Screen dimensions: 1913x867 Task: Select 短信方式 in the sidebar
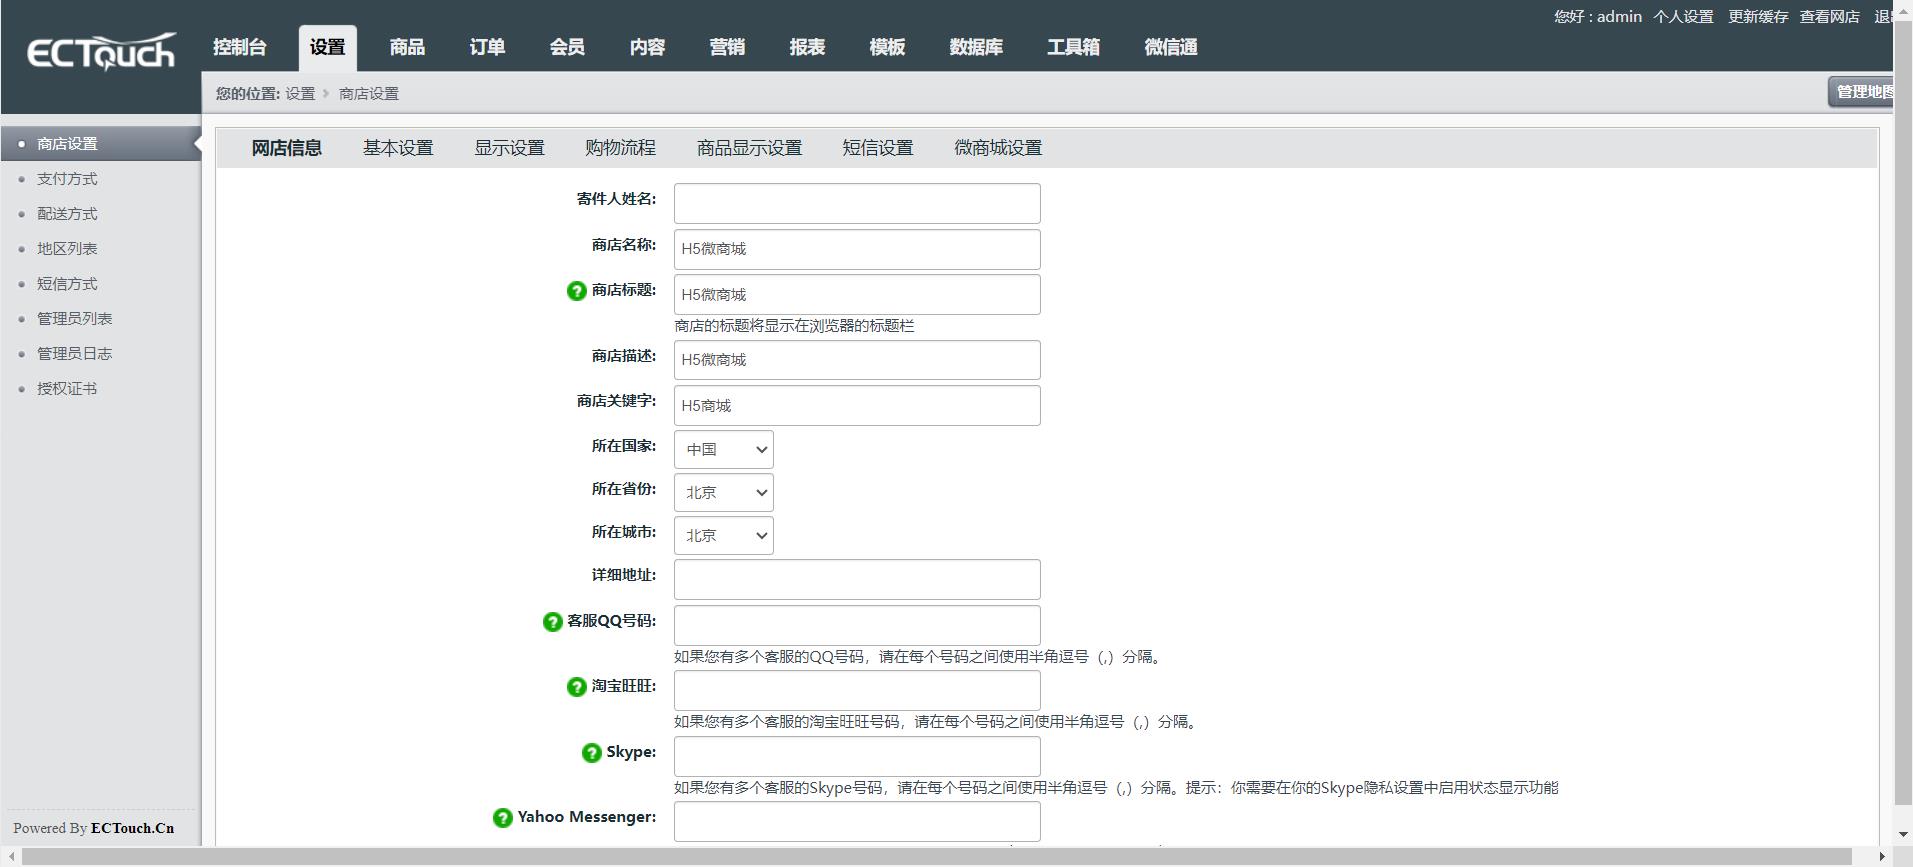pyautogui.click(x=67, y=284)
